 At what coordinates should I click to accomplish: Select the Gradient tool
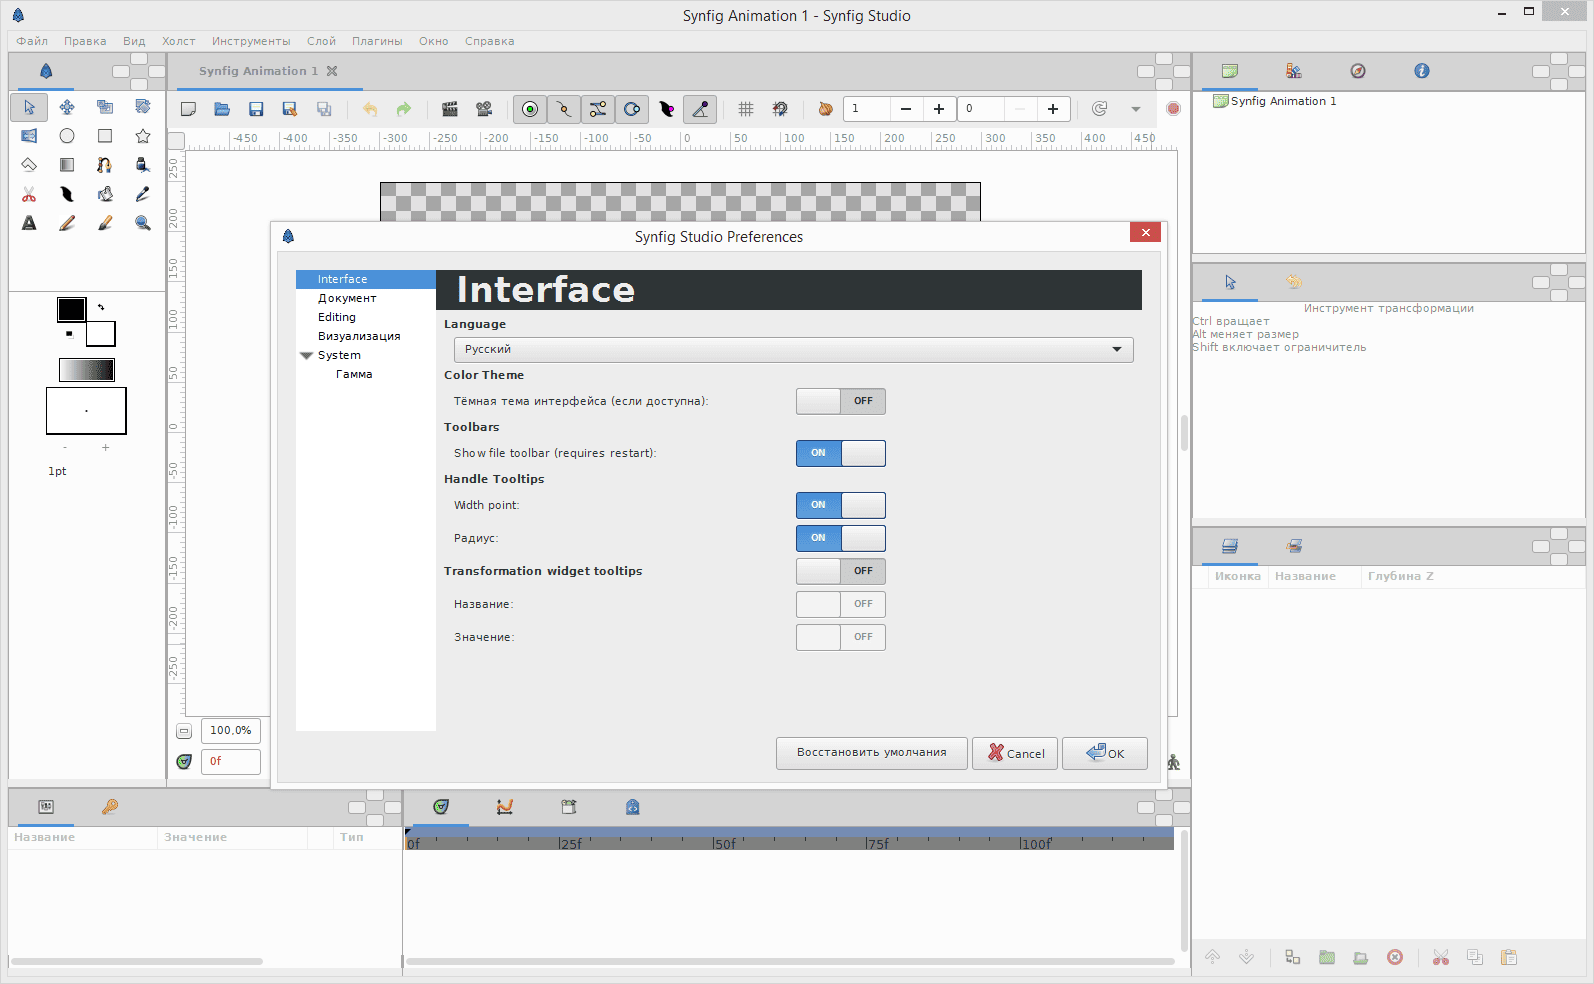(x=67, y=165)
